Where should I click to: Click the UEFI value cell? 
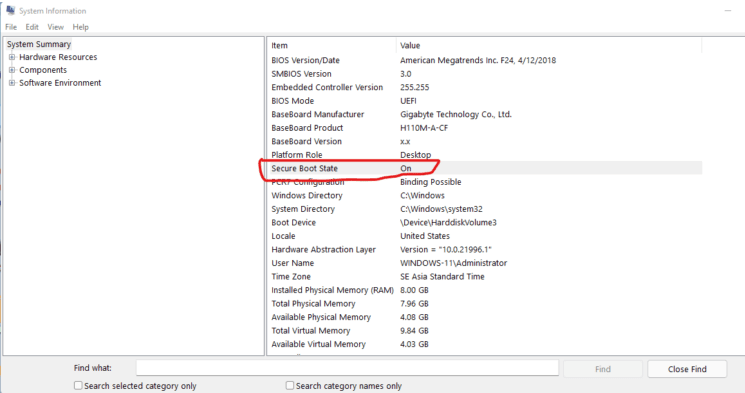(x=408, y=101)
